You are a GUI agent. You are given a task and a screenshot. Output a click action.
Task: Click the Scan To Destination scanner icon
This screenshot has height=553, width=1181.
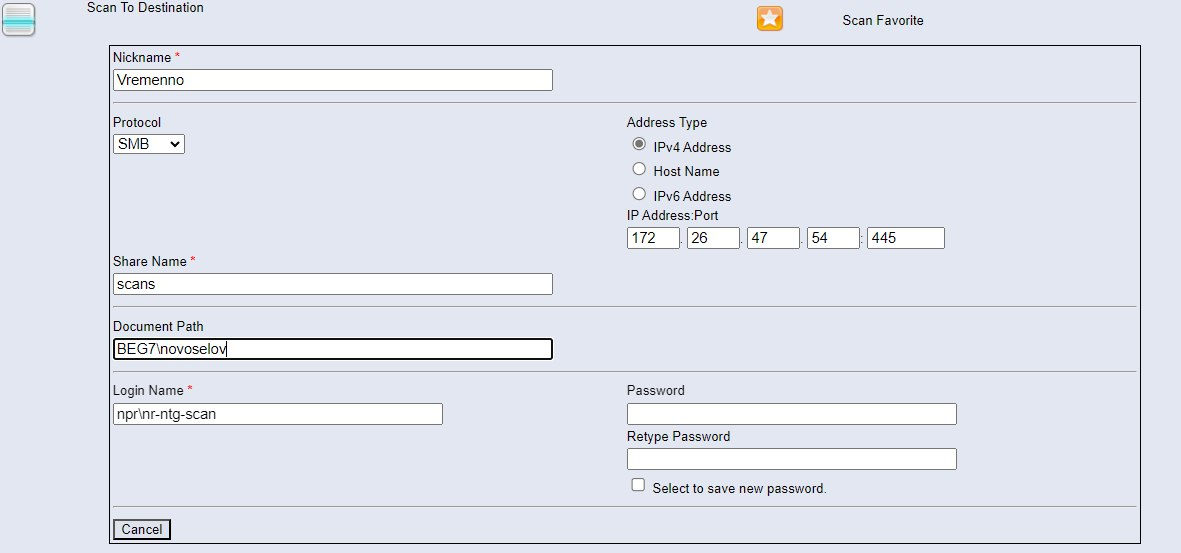click(x=19, y=20)
